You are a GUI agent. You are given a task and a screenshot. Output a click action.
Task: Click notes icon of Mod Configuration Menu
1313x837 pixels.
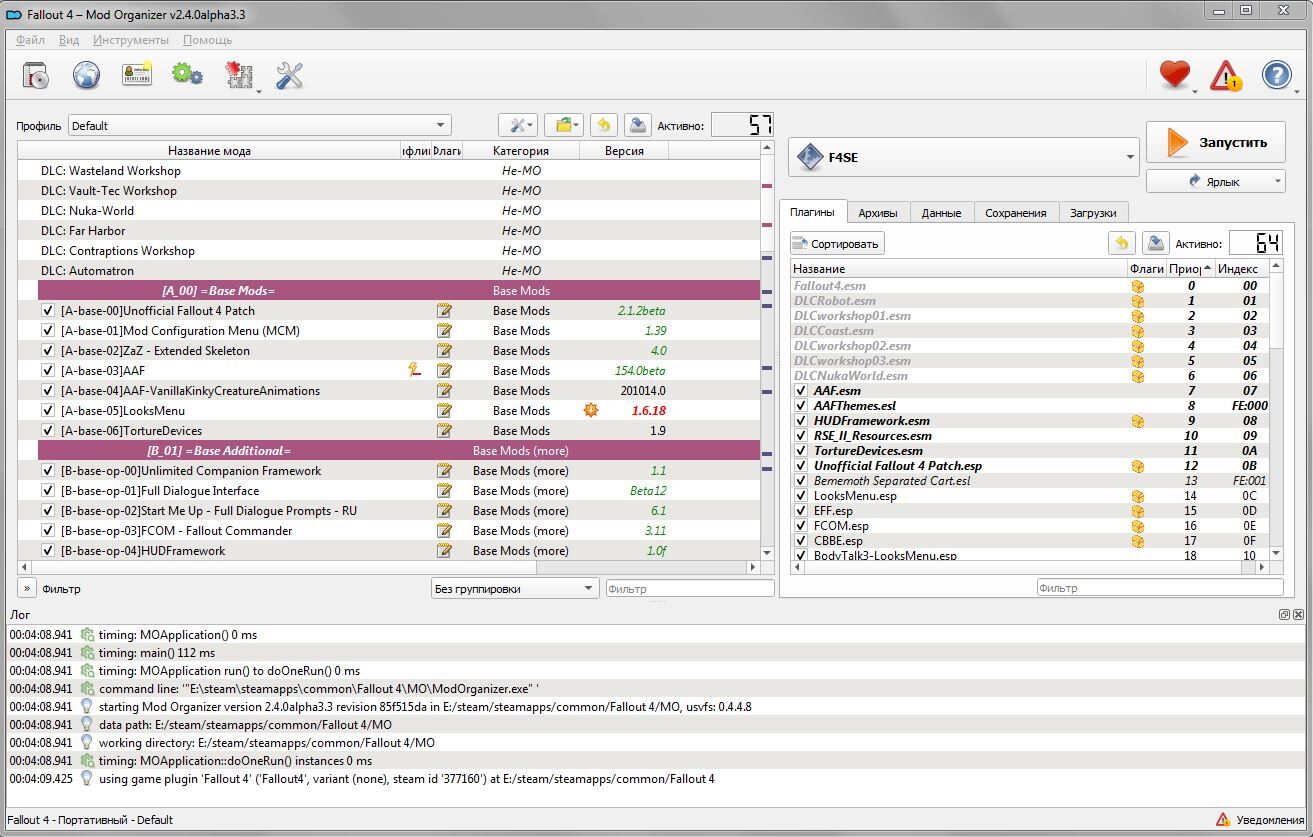444,331
